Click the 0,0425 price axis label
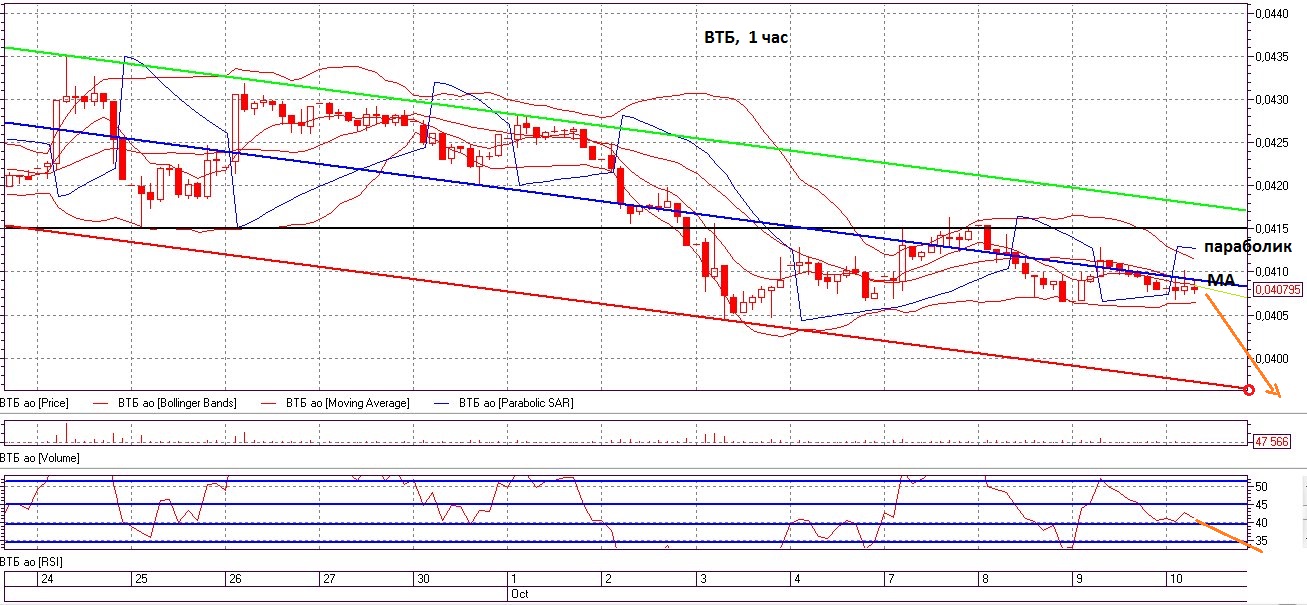The height and width of the screenshot is (605, 1307). (1272, 142)
